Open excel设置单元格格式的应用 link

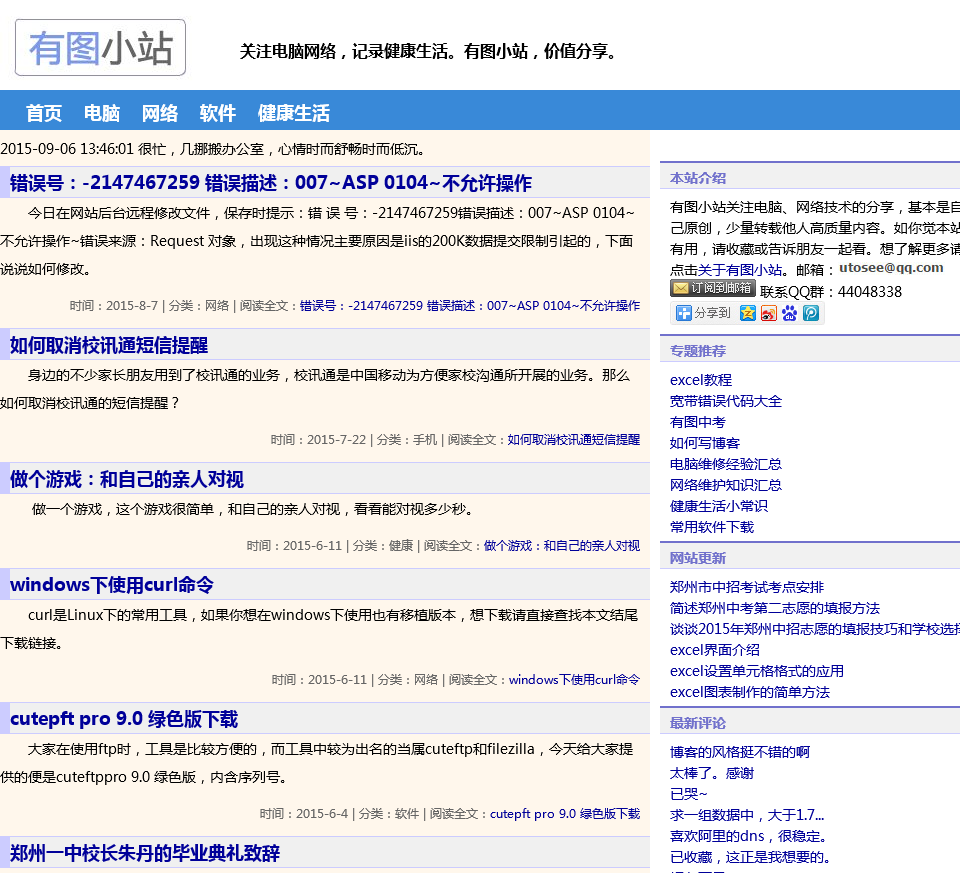tap(757, 671)
